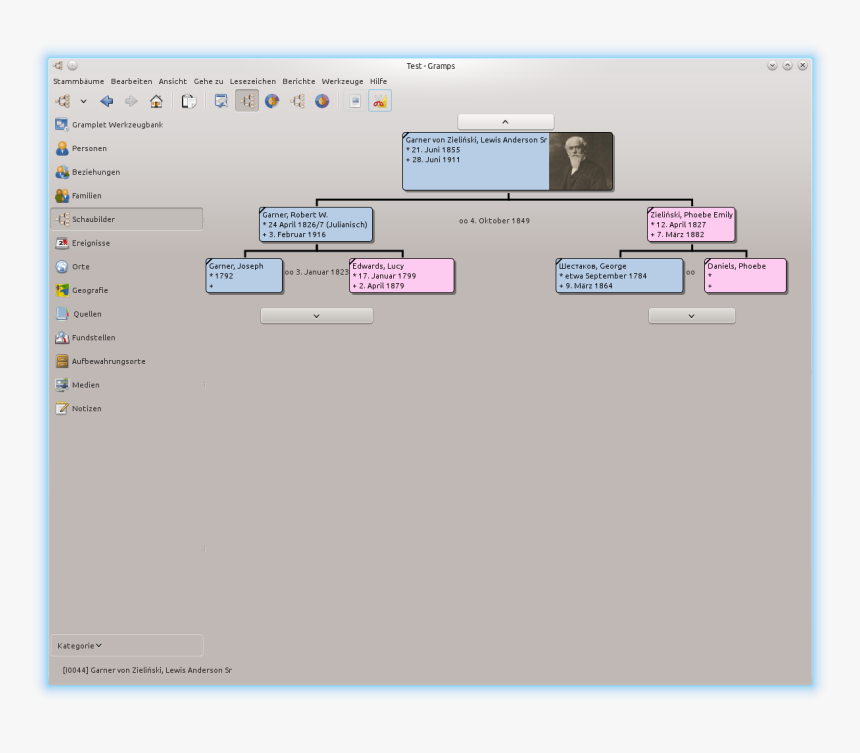
Task: Toggle the highlighted scissors icon toolbar button
Action: pos(379,101)
